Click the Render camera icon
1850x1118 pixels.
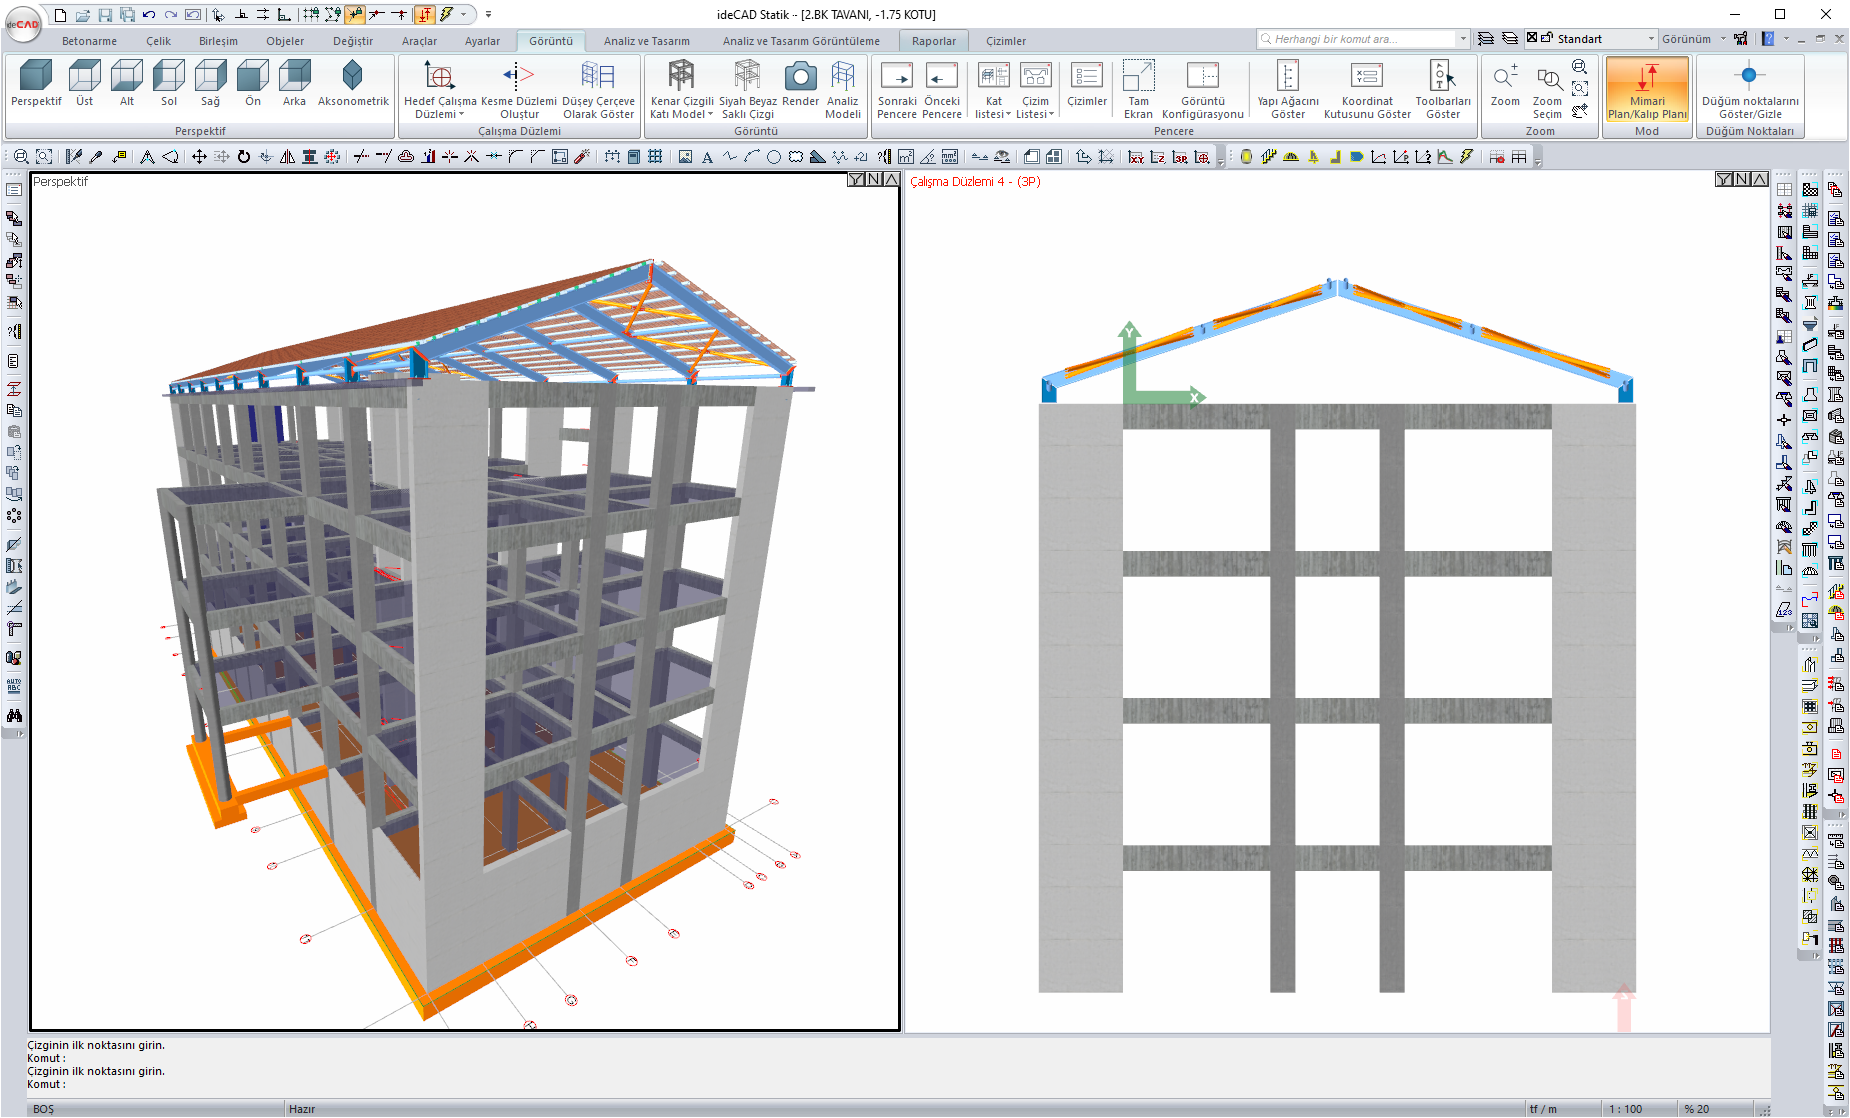[x=800, y=76]
